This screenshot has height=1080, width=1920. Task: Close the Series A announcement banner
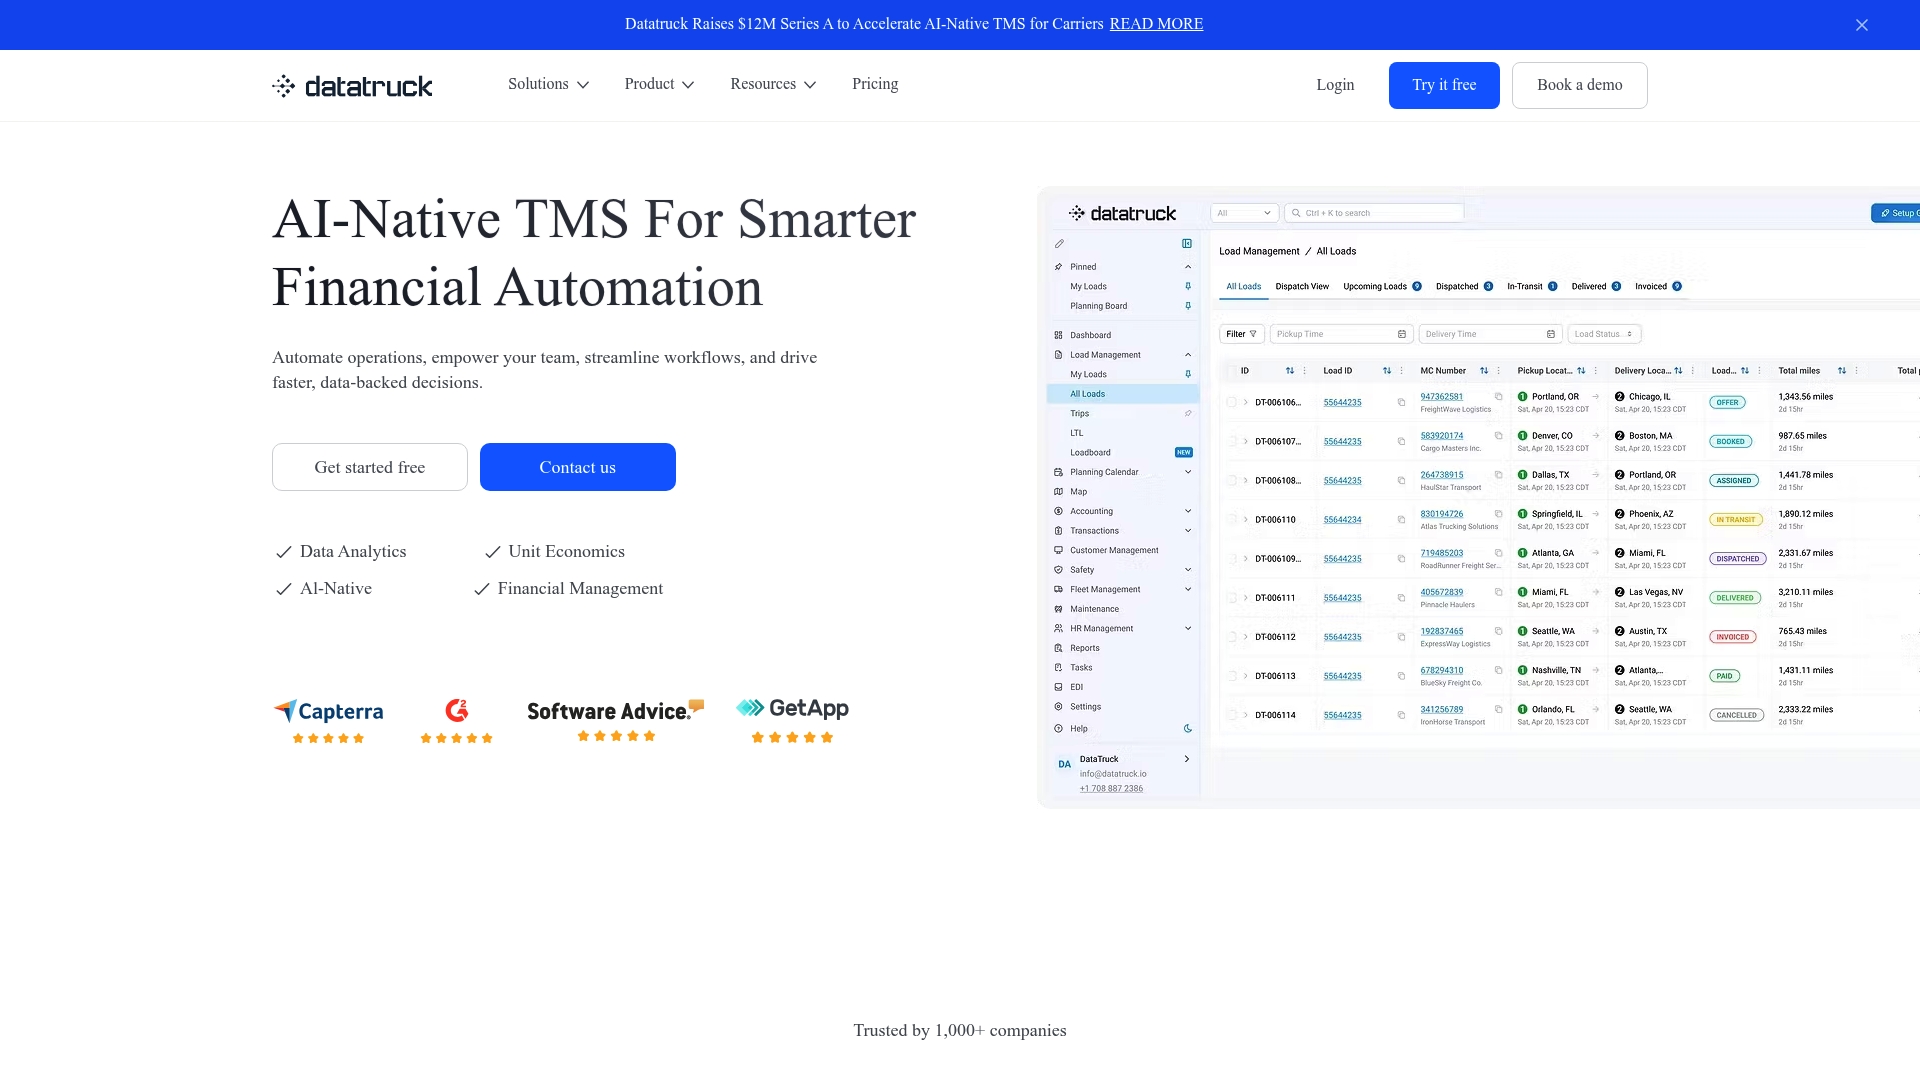pyautogui.click(x=1861, y=25)
